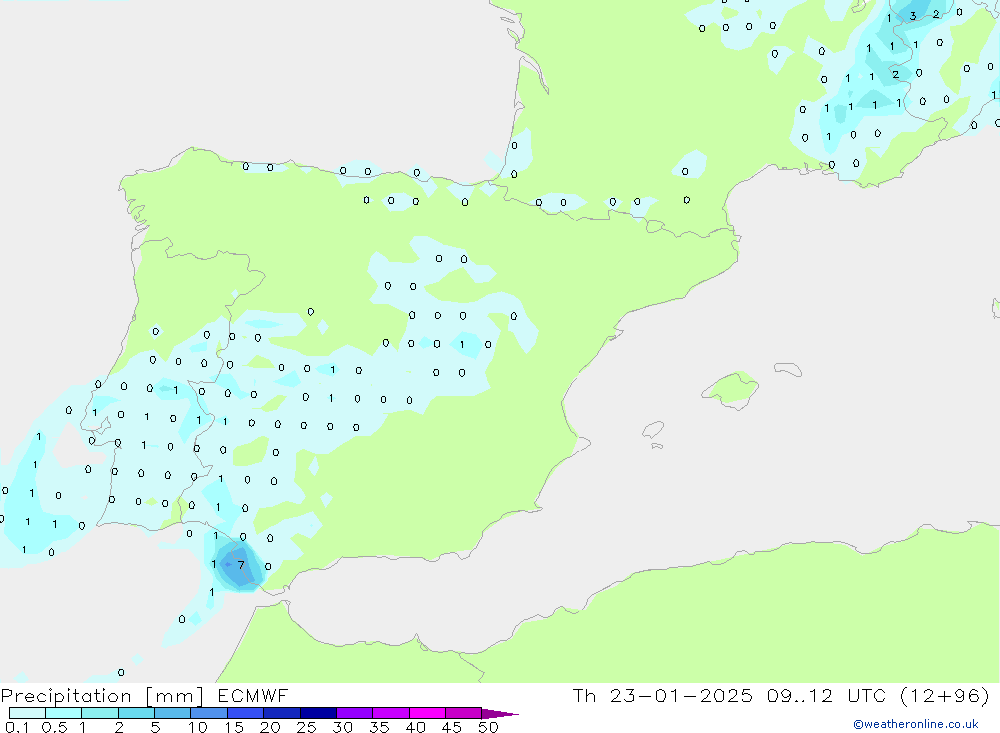The height and width of the screenshot is (733, 1000).
Task: Click the legend value '10'
Action: [x=198, y=727]
